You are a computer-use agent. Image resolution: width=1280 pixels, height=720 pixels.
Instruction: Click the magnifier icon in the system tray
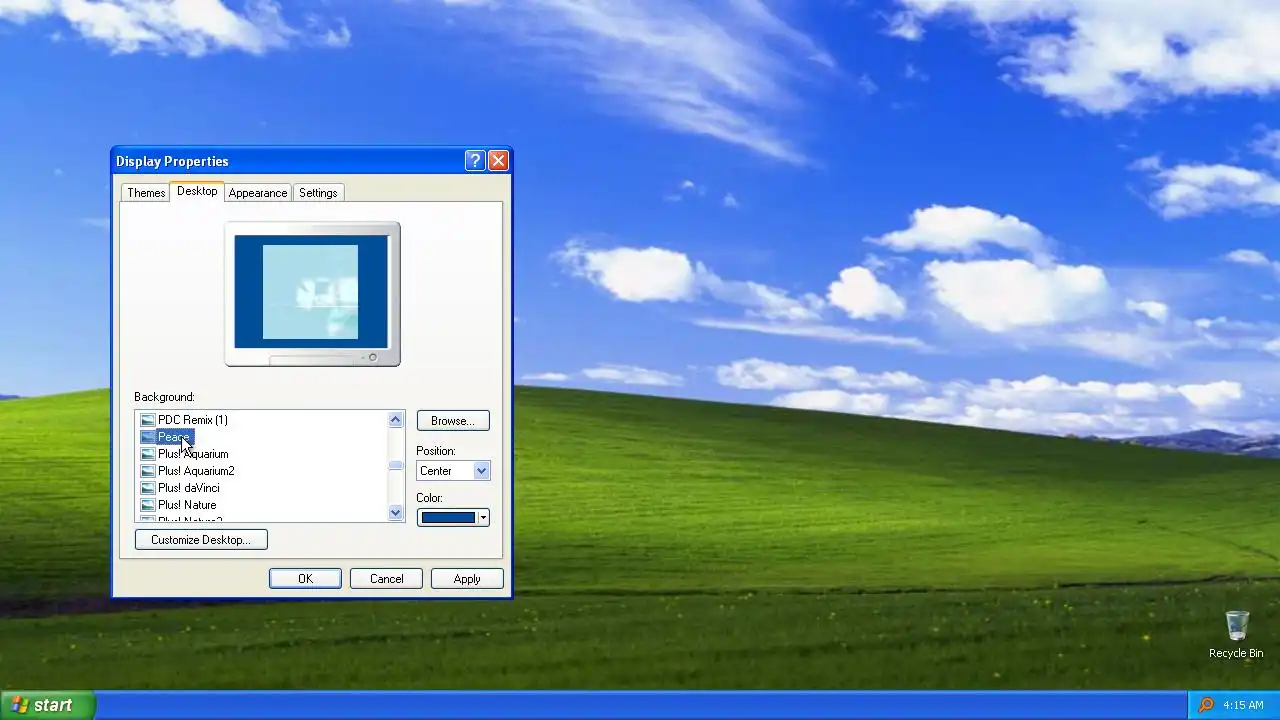pyautogui.click(x=1206, y=705)
